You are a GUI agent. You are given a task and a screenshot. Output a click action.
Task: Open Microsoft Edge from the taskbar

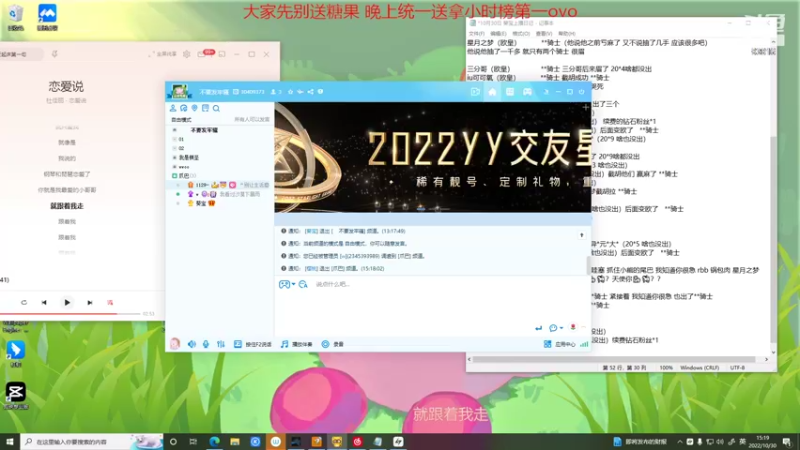coord(214,441)
